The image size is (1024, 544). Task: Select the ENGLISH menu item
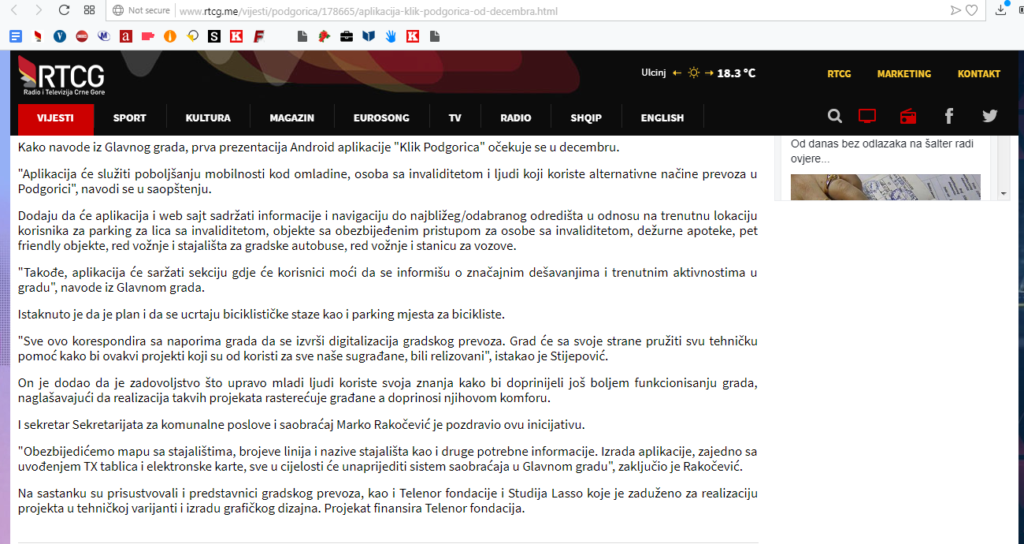click(x=662, y=118)
